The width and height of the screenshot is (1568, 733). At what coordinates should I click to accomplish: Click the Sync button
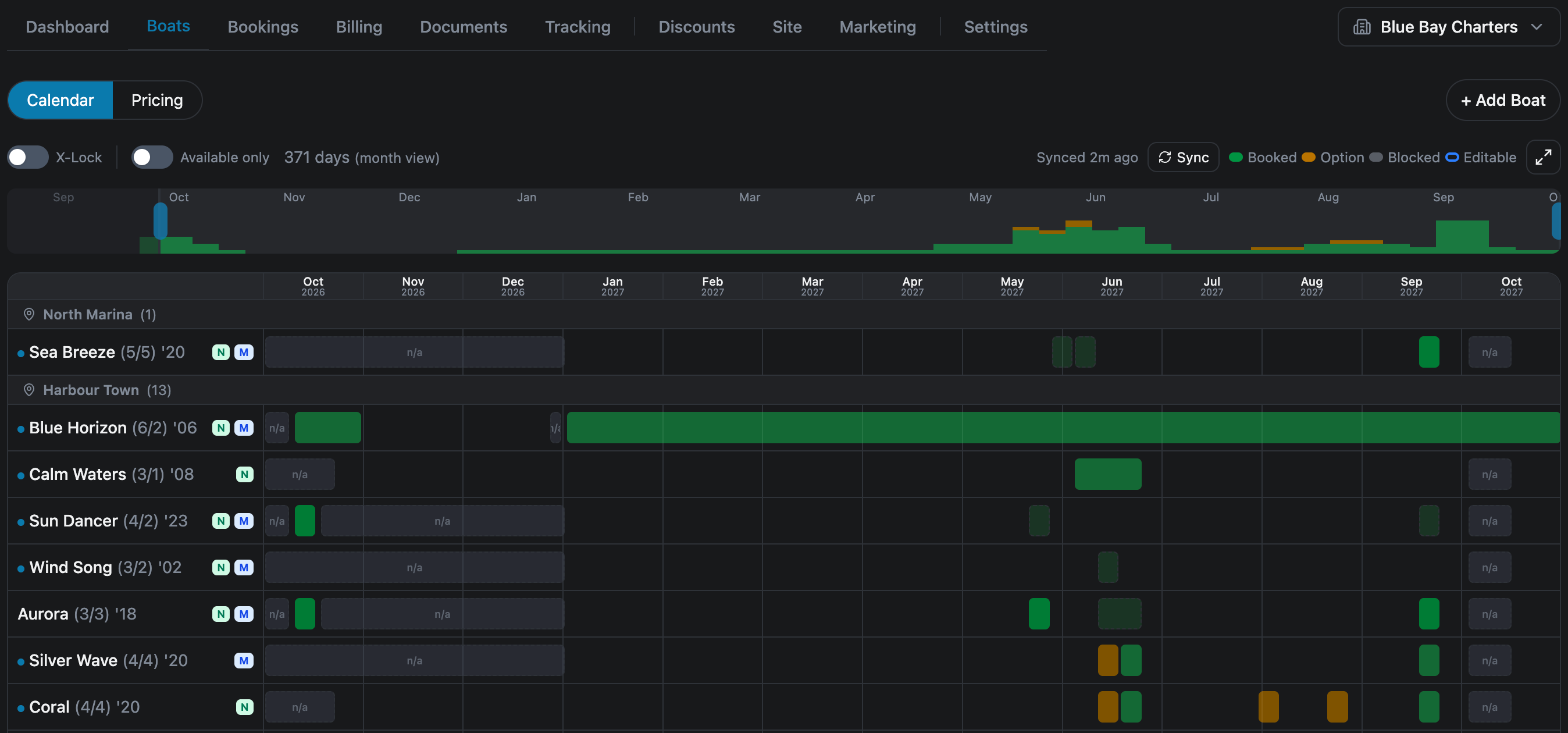(1183, 157)
